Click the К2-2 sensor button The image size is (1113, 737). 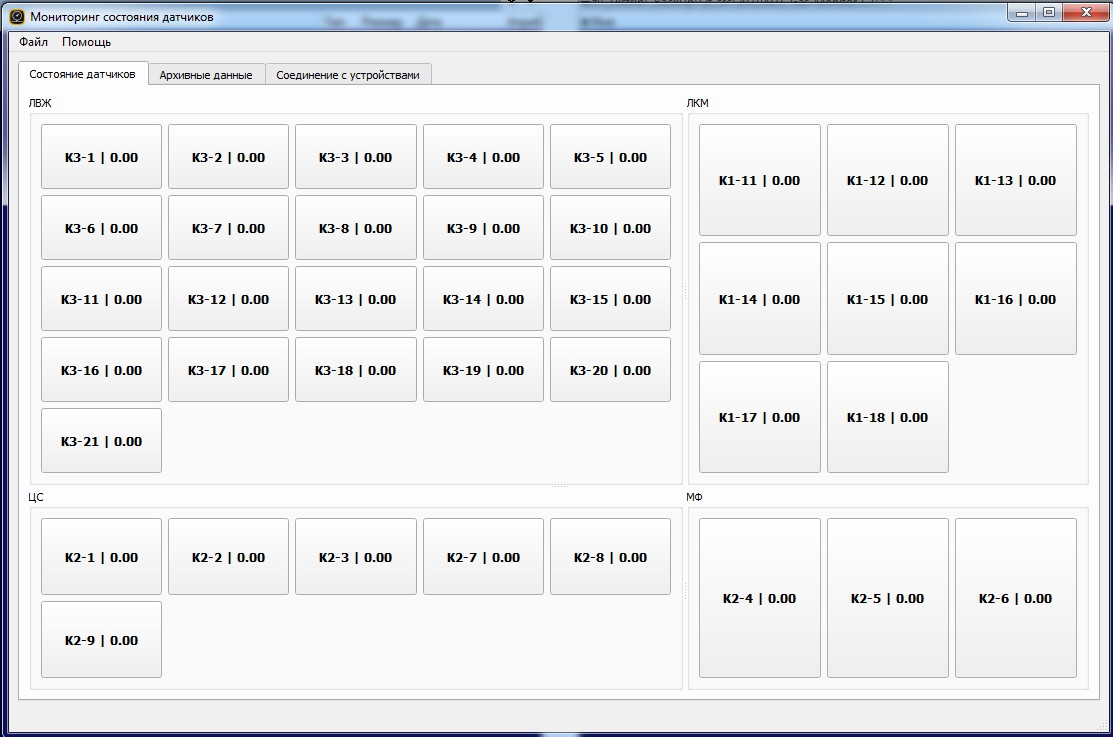pyautogui.click(x=229, y=557)
